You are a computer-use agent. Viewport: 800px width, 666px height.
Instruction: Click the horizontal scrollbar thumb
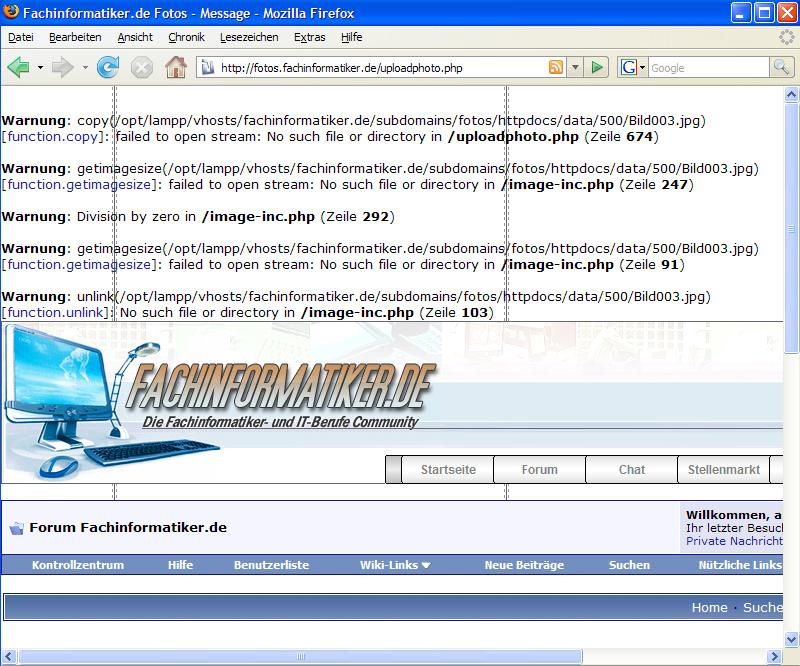point(301,656)
